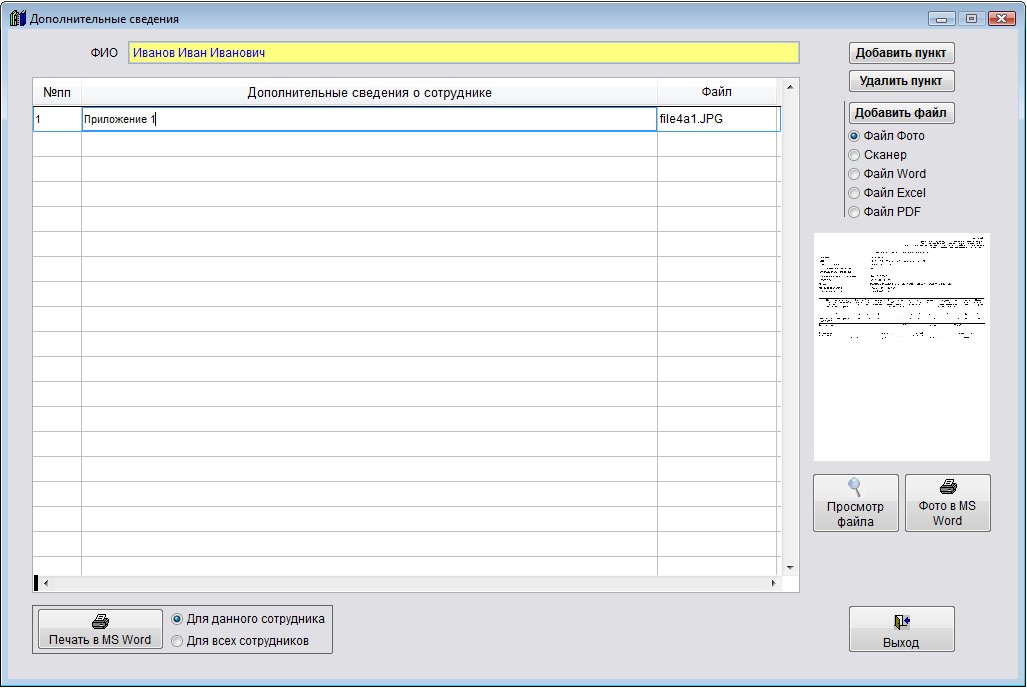Click the Добавить файл button
The height and width of the screenshot is (689, 1027).
[901, 113]
